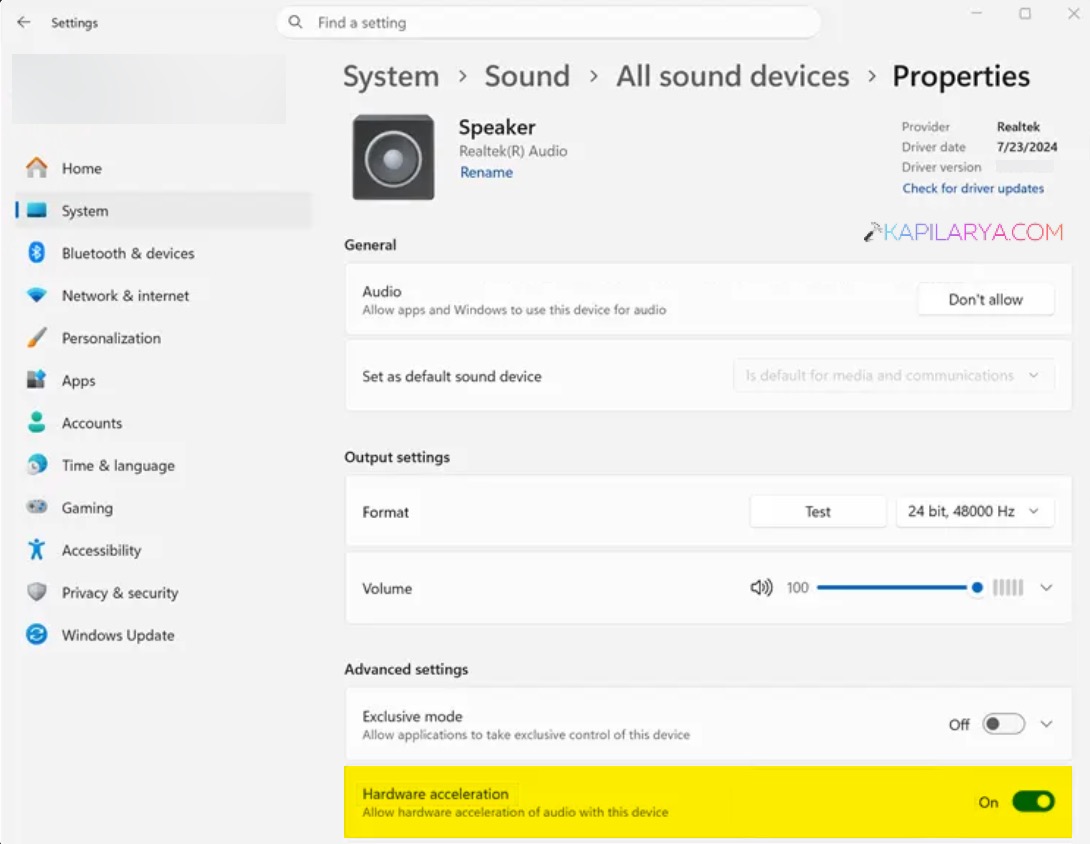Click the Realtek(R) Audio subtitle
Image resolution: width=1090 pixels, height=844 pixels.
point(513,151)
